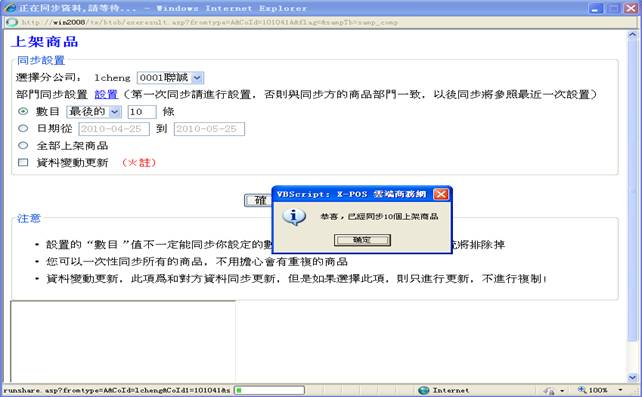This screenshot has height=397, width=642.
Task: Select the 日期從 radio button
Action: coord(23,128)
